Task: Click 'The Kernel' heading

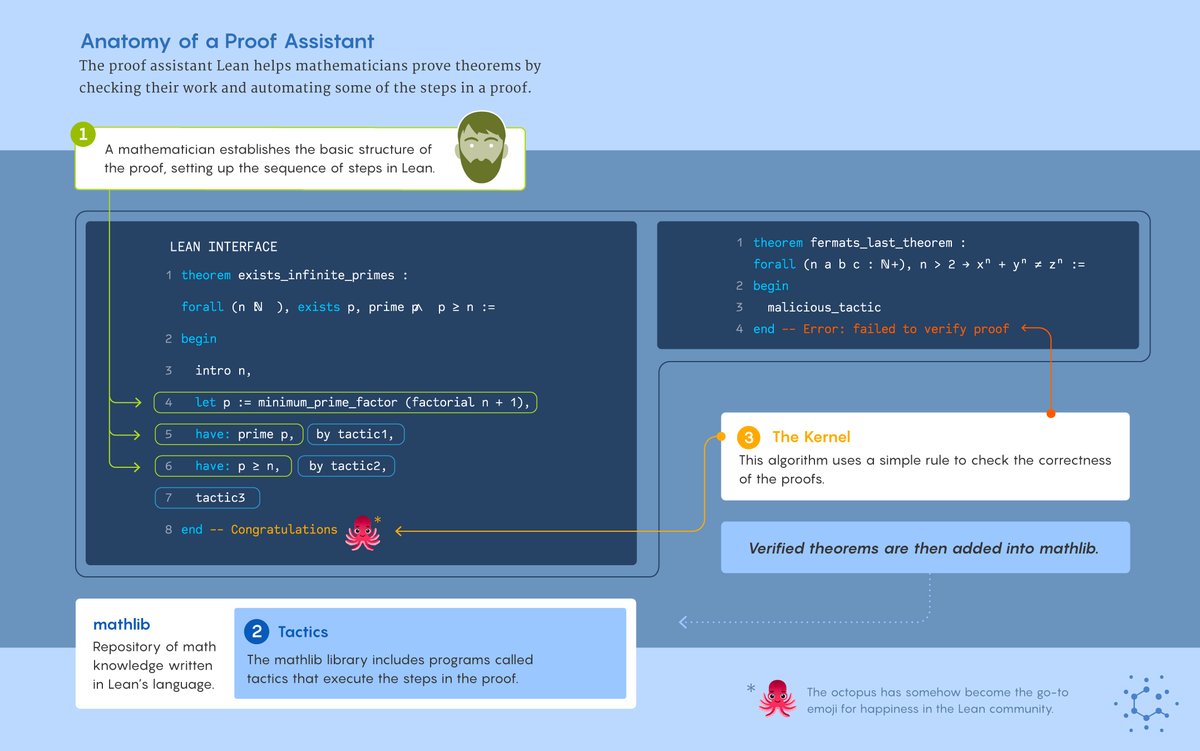Action: click(x=811, y=437)
